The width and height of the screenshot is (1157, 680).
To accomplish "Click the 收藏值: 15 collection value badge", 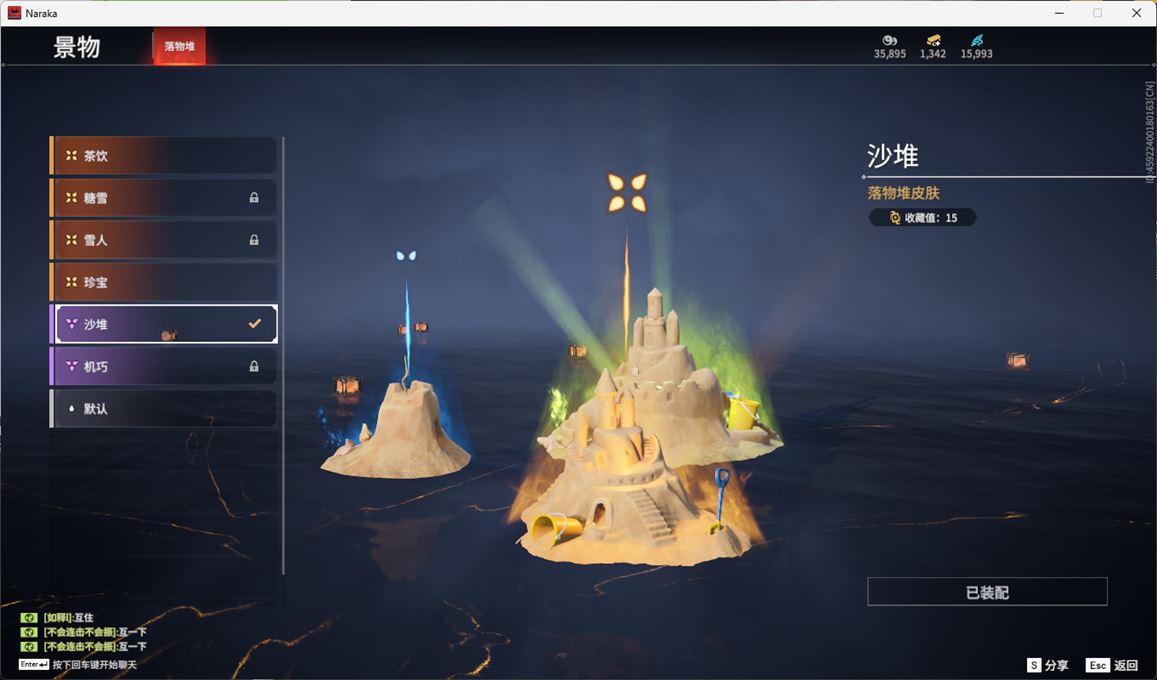I will coord(922,218).
